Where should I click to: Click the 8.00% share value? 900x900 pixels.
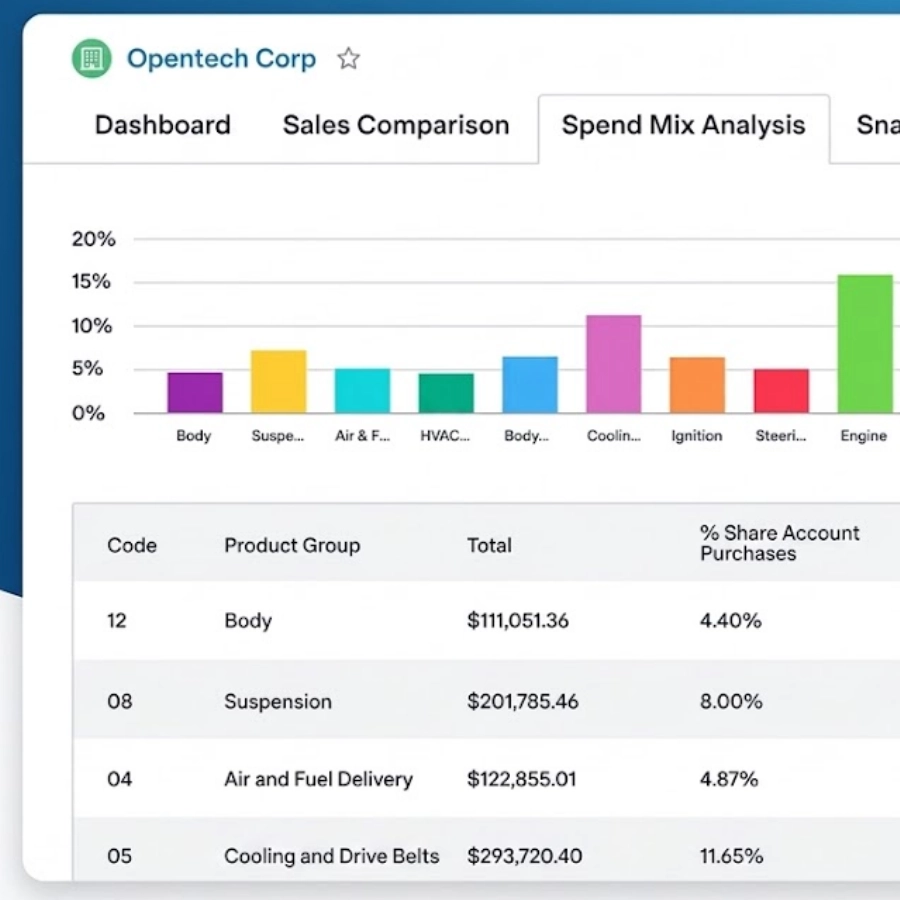point(731,701)
